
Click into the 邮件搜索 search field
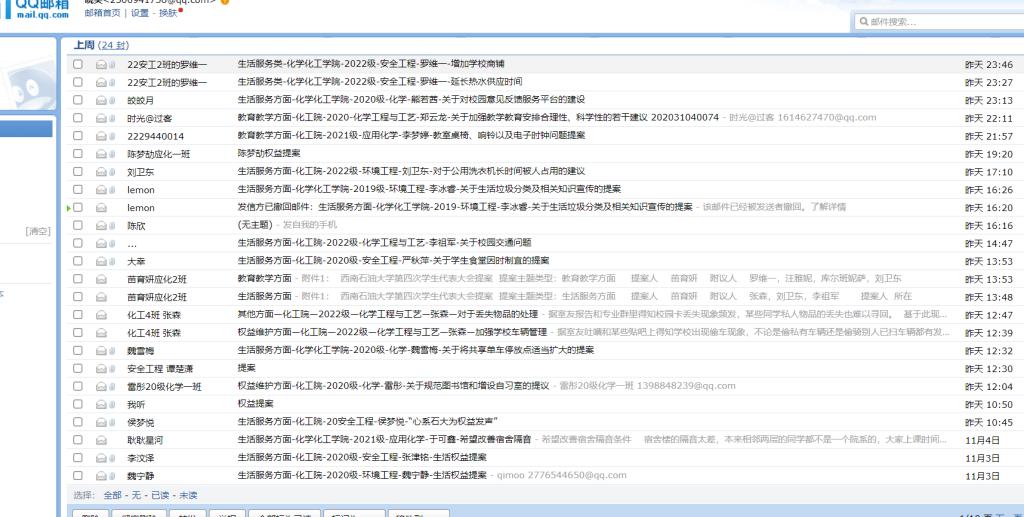pyautogui.click(x=940, y=21)
